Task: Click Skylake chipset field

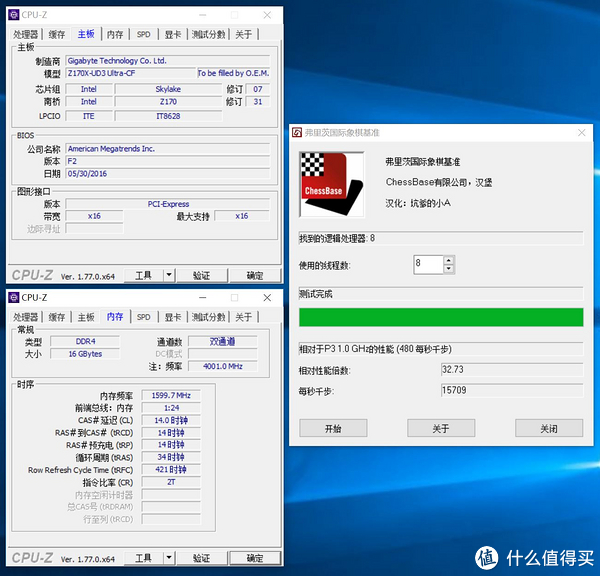Action: (x=168, y=89)
